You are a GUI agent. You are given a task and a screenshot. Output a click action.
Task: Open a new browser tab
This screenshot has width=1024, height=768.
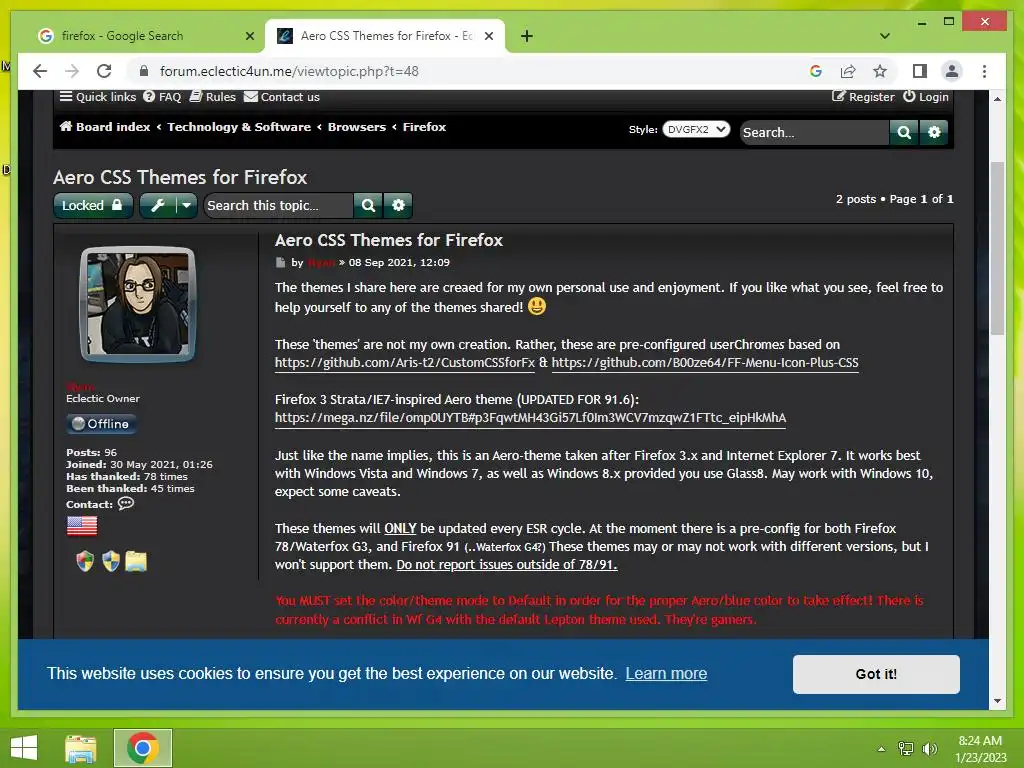[x=527, y=36]
